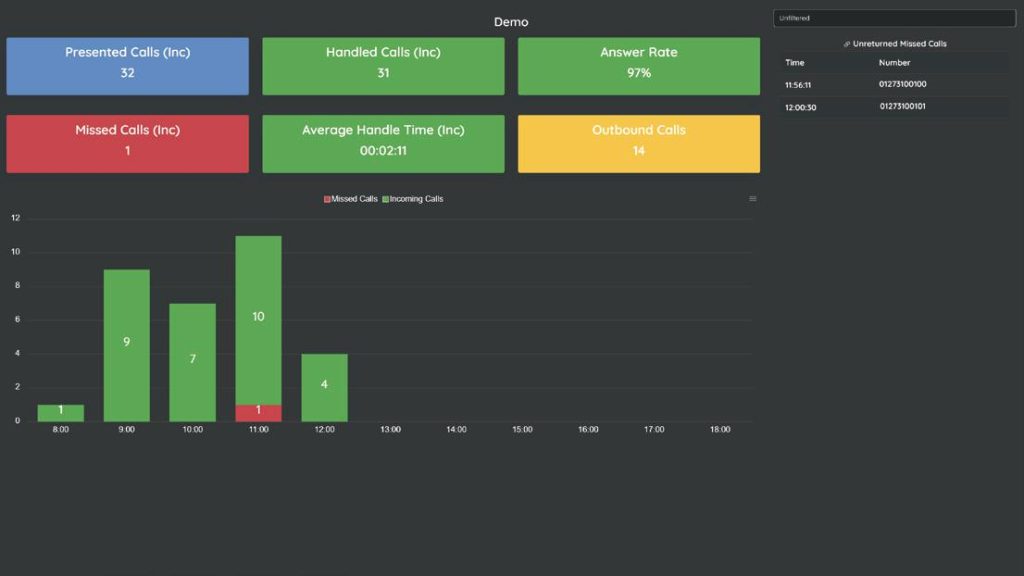Focus the Unfiltered filter field
Image resolution: width=1024 pixels, height=576 pixels.
coord(894,18)
